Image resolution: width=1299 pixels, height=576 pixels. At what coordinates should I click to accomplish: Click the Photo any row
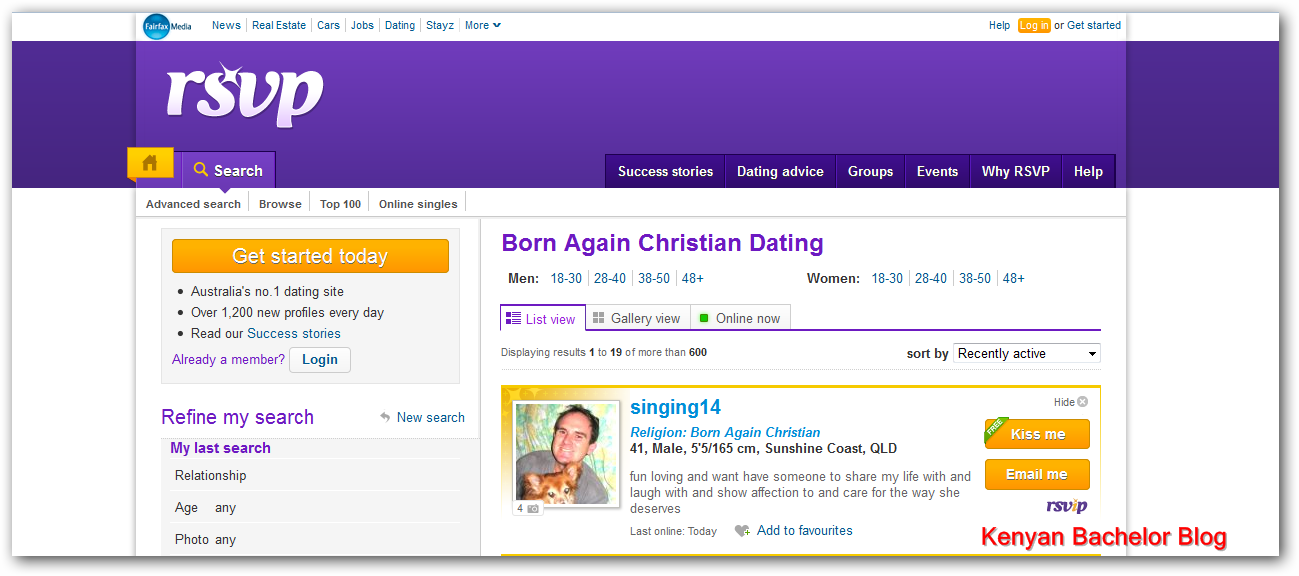point(315,539)
